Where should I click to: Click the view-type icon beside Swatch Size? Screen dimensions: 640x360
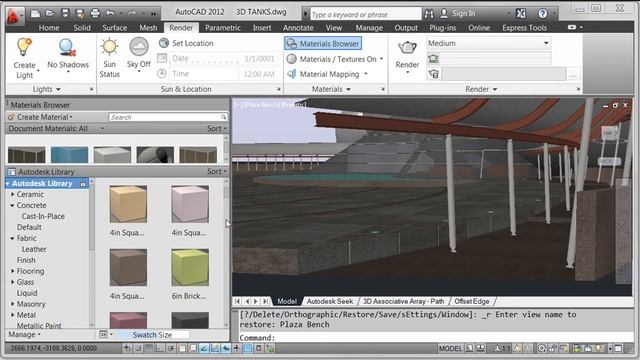pyautogui.click(x=103, y=335)
